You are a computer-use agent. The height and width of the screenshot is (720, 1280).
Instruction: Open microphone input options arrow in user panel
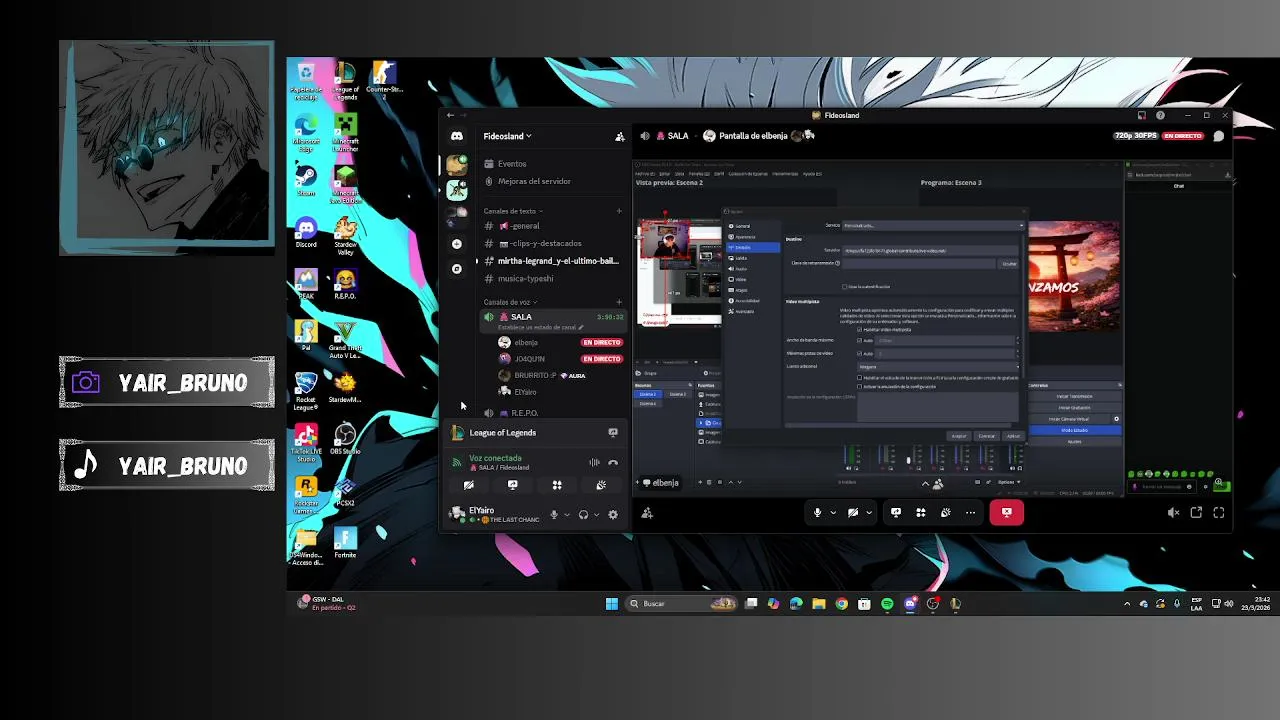(567, 515)
